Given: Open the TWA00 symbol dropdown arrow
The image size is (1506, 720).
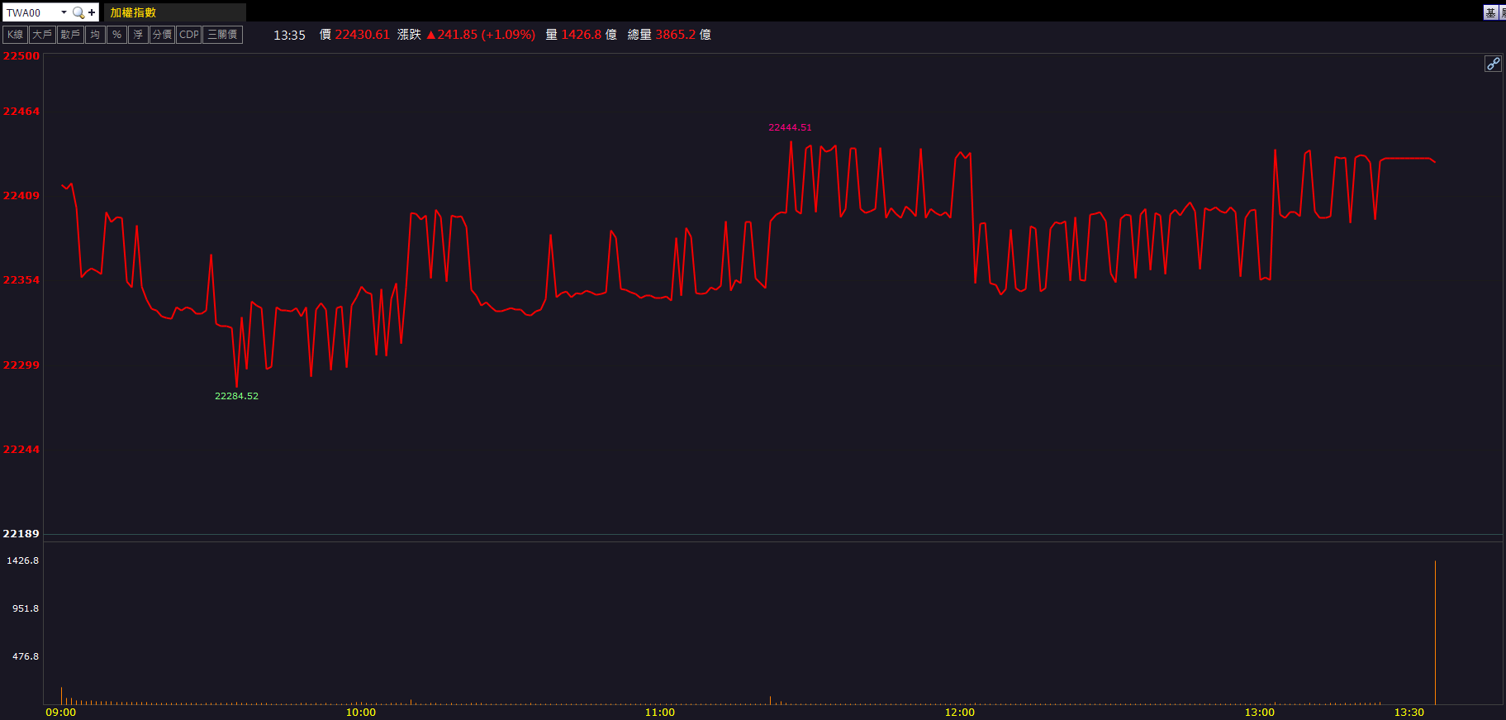Looking at the screenshot, I should click(64, 12).
